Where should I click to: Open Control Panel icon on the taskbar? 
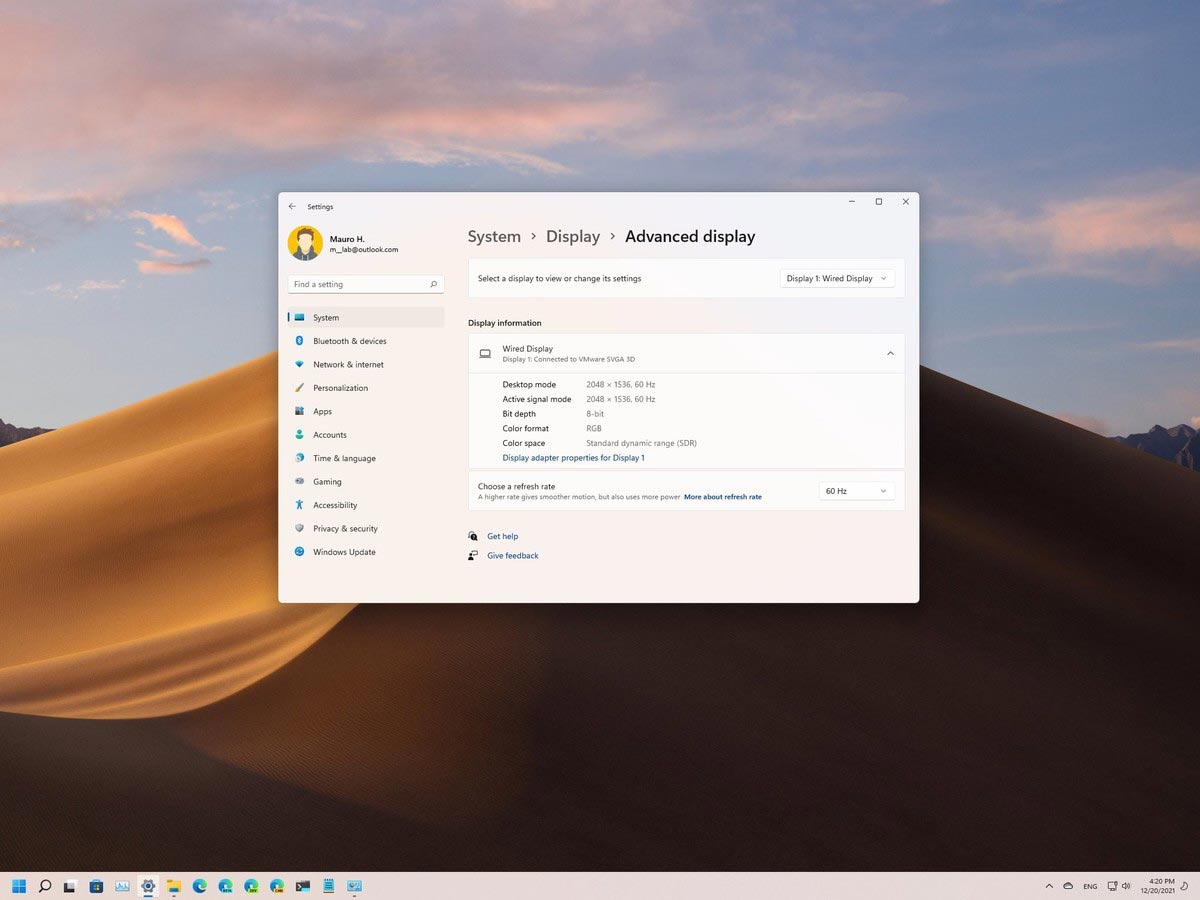point(354,886)
